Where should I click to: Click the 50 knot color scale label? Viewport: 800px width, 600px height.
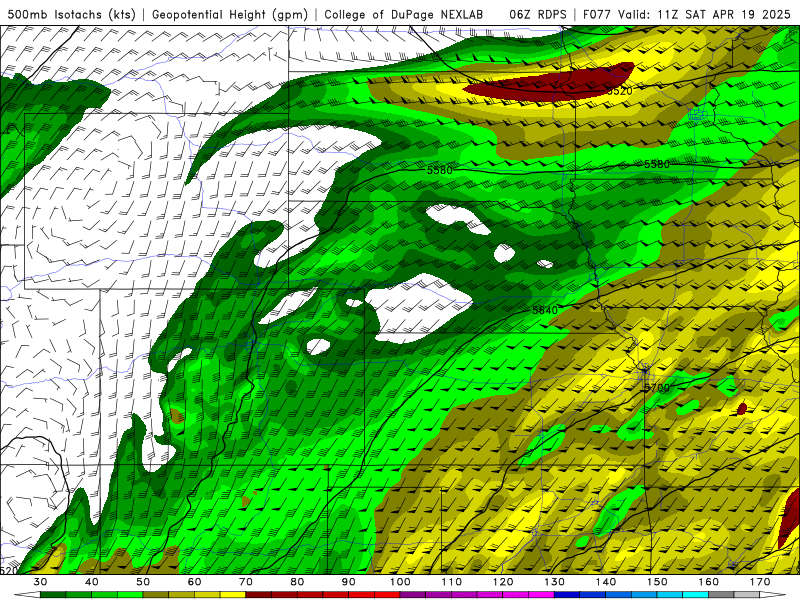143,582
